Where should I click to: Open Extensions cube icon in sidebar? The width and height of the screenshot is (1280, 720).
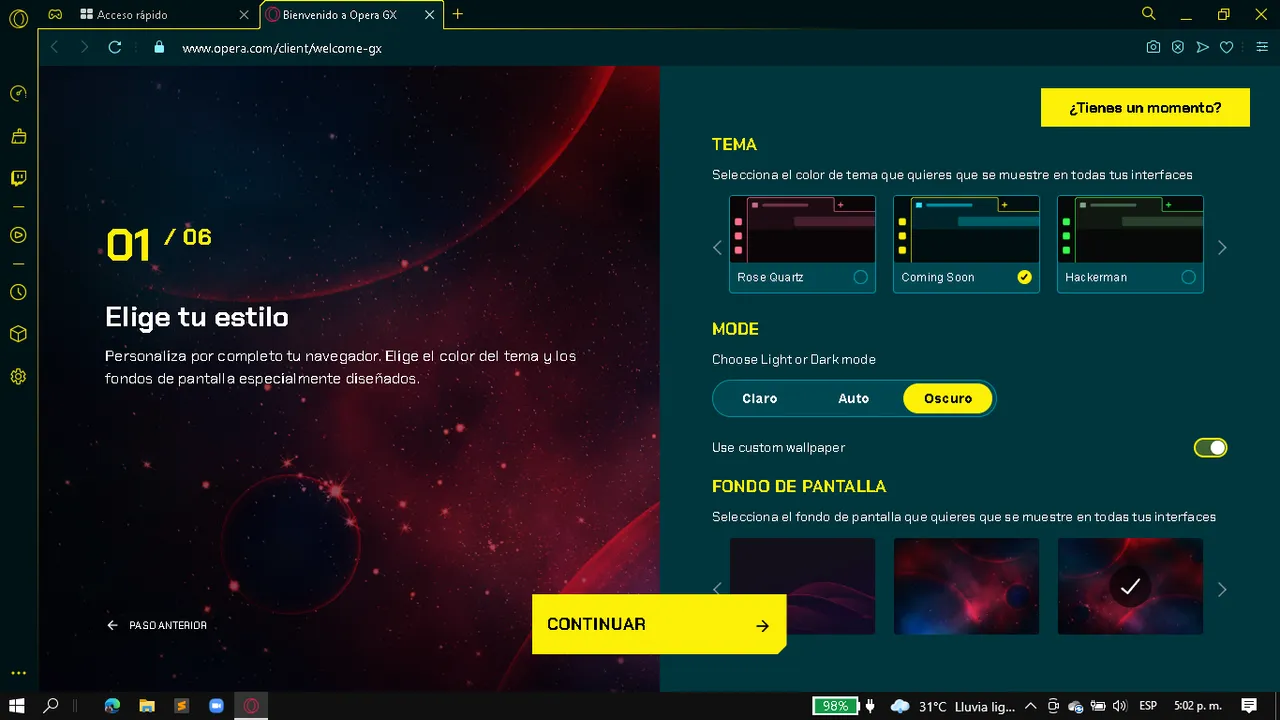click(18, 334)
